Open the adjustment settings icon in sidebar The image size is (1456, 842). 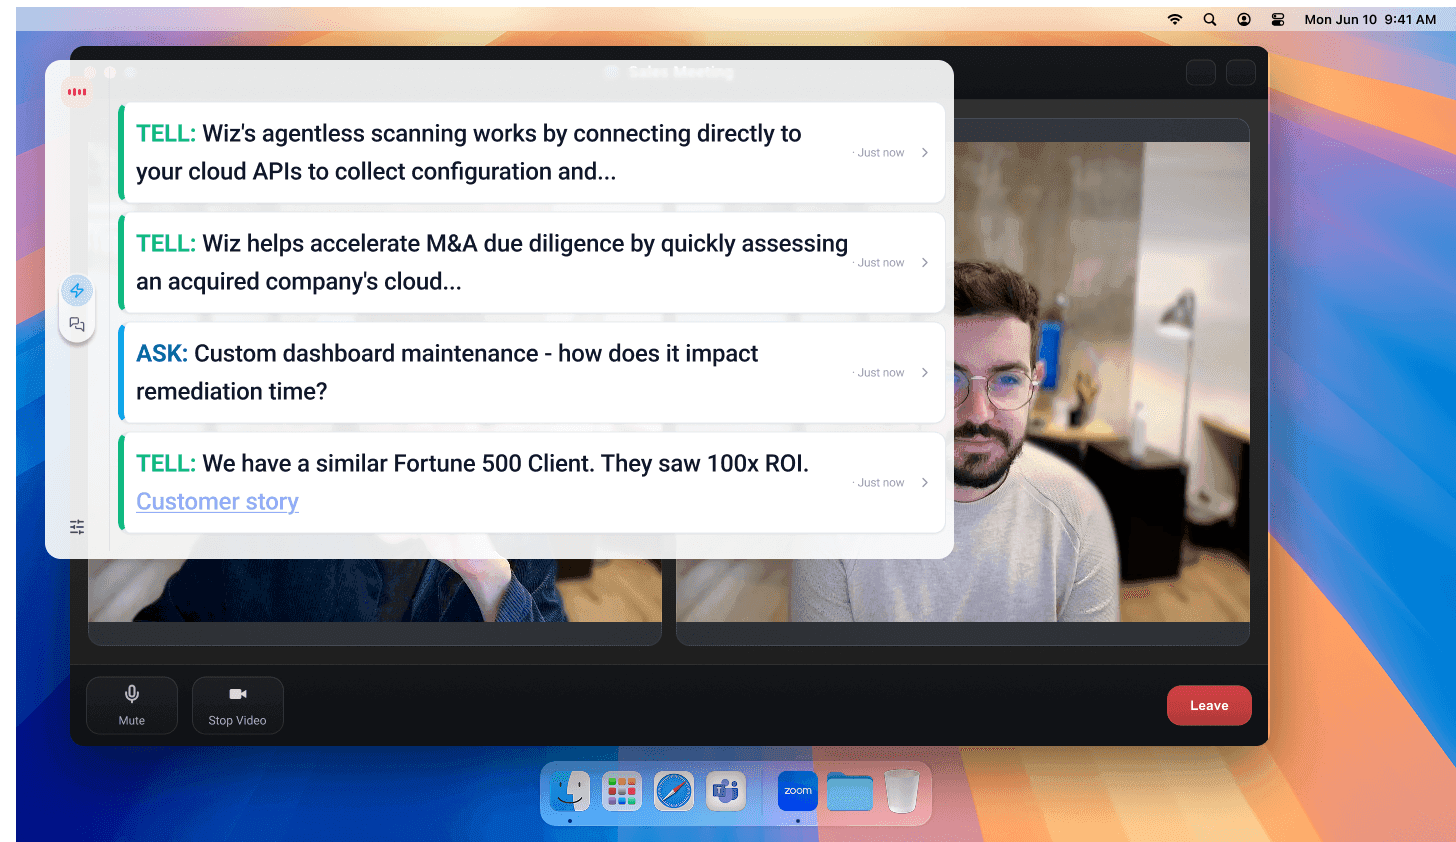[x=77, y=526]
